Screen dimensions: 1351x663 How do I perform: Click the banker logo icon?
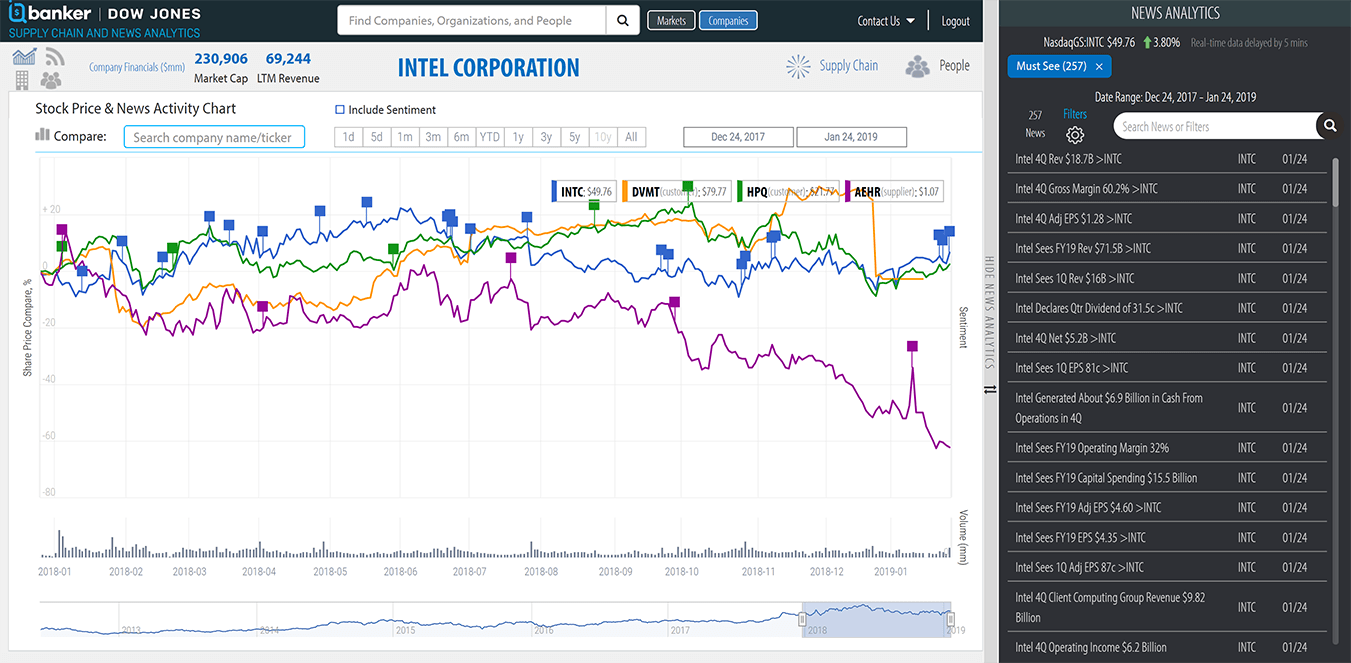17,14
